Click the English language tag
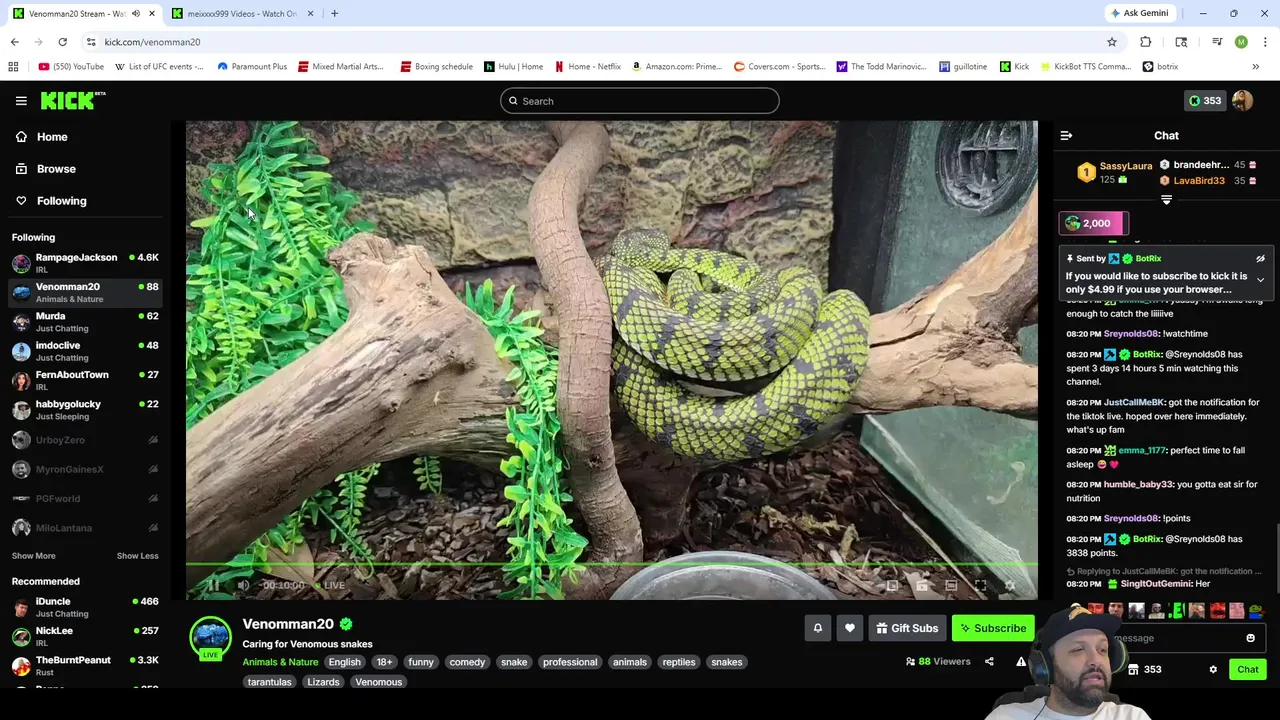The width and height of the screenshot is (1280, 720). pos(344,662)
